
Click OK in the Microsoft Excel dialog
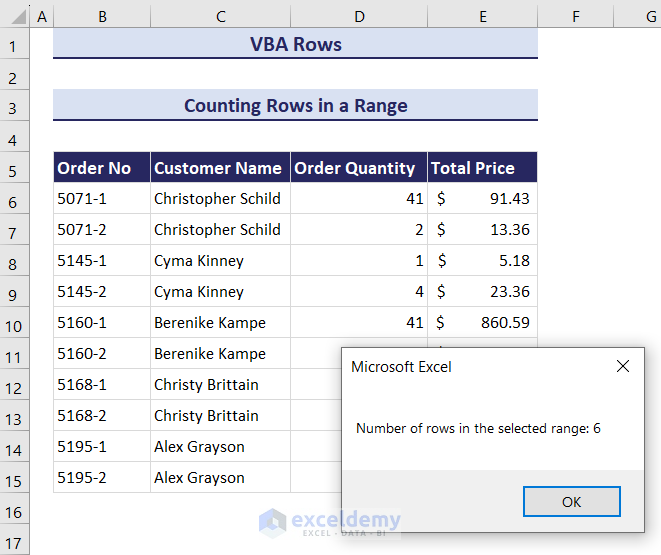pyautogui.click(x=571, y=502)
